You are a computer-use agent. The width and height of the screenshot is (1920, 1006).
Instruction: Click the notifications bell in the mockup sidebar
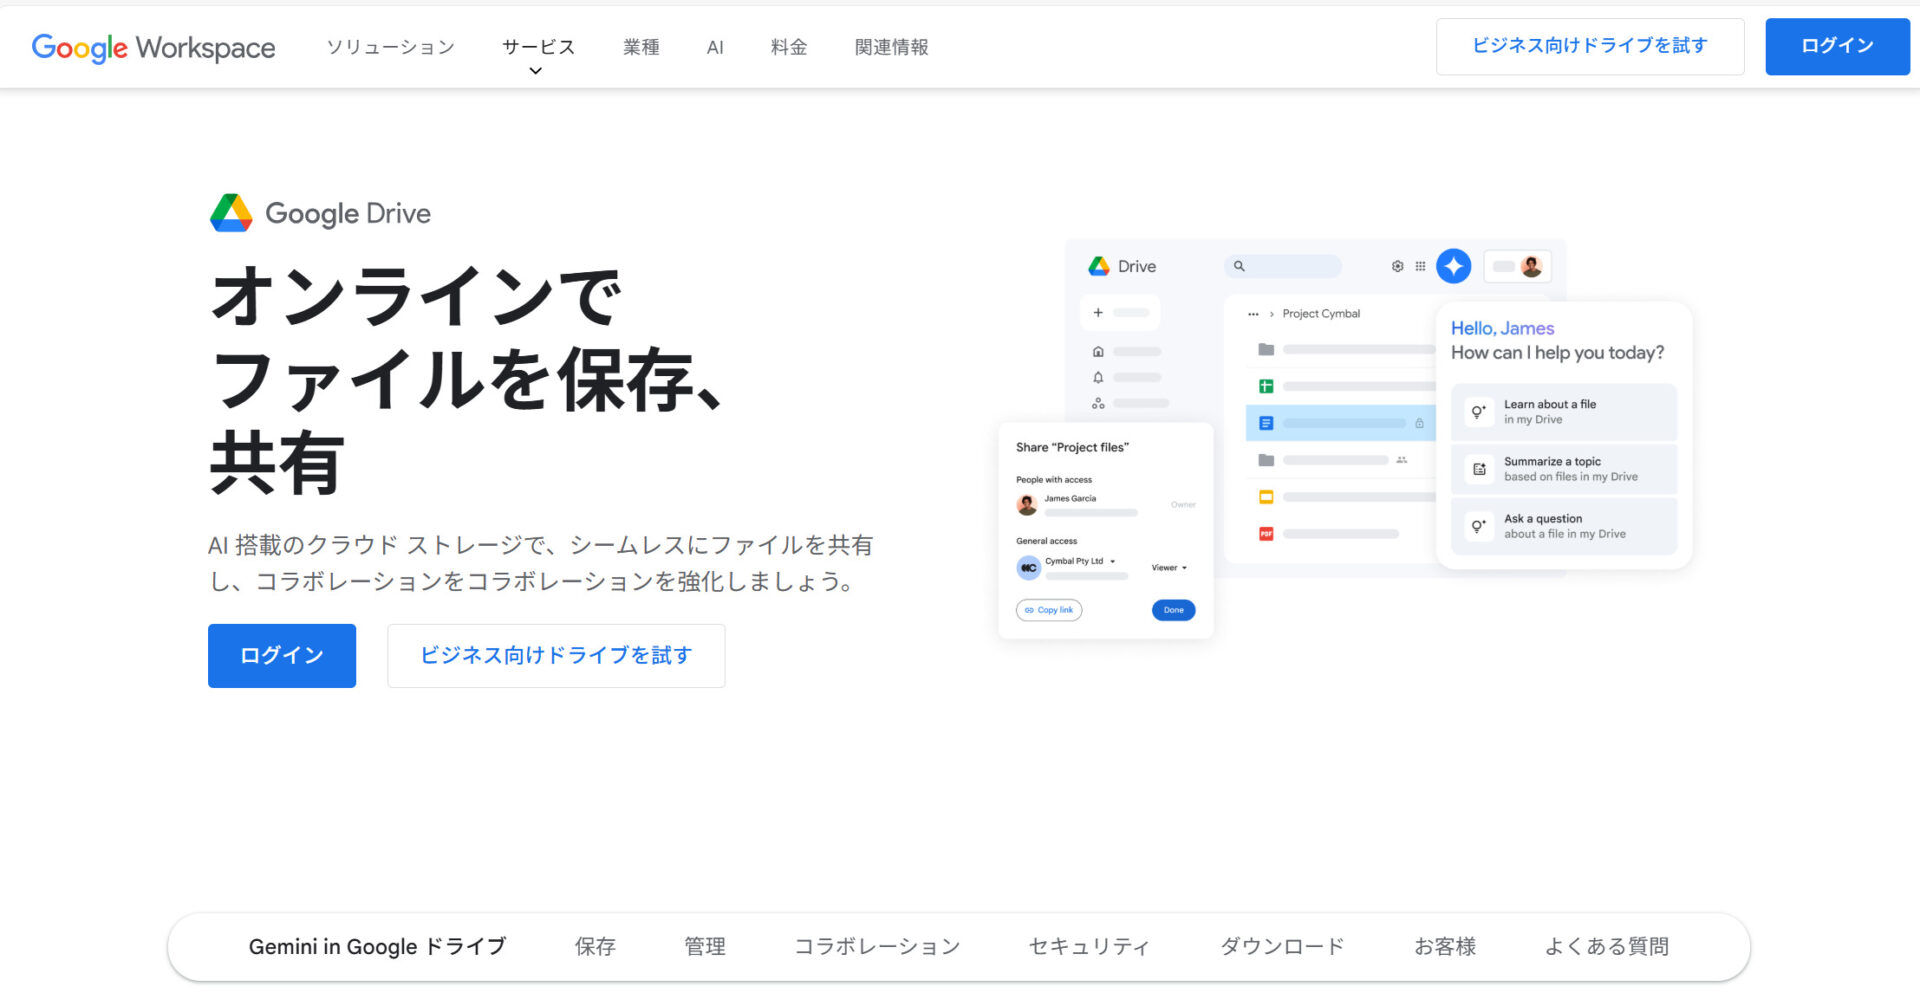[1098, 375]
